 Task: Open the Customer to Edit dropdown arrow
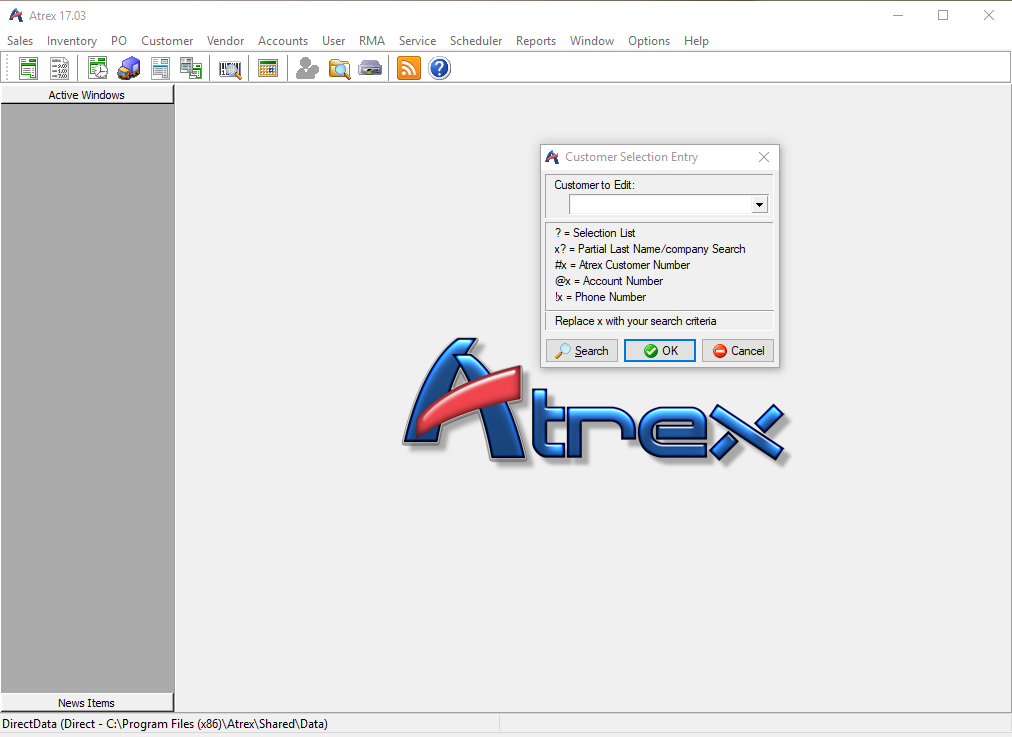pos(759,203)
